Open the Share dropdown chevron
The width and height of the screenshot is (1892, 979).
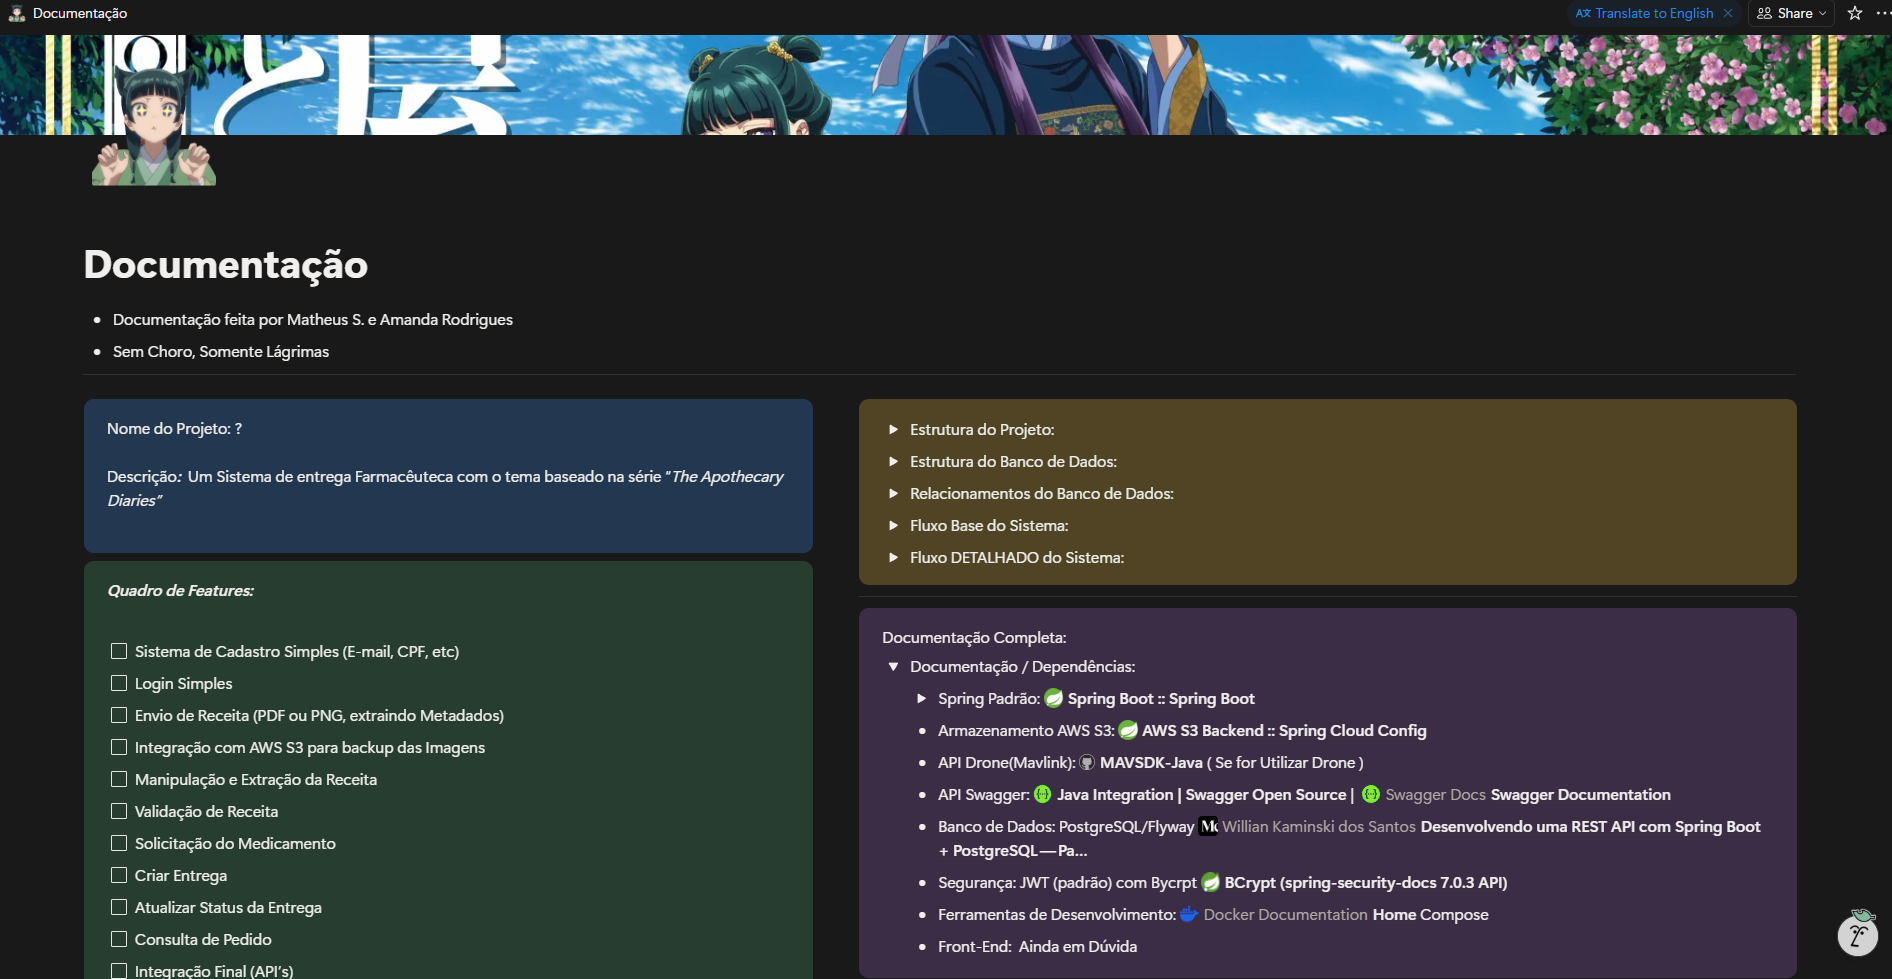click(1822, 13)
